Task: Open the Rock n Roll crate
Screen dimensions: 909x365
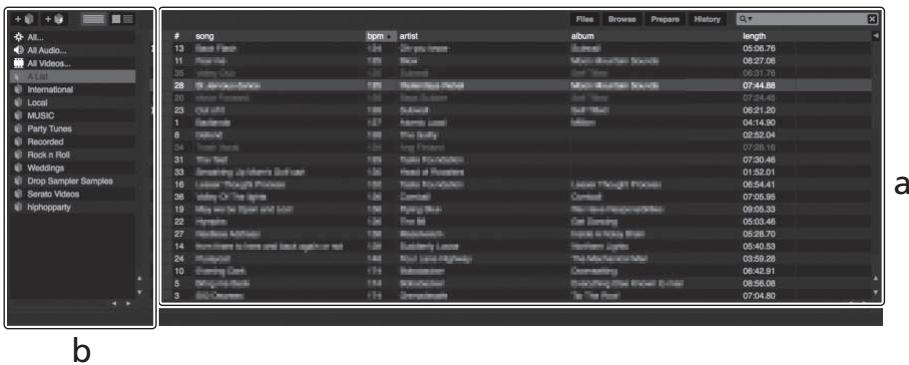Action: (x=73, y=155)
